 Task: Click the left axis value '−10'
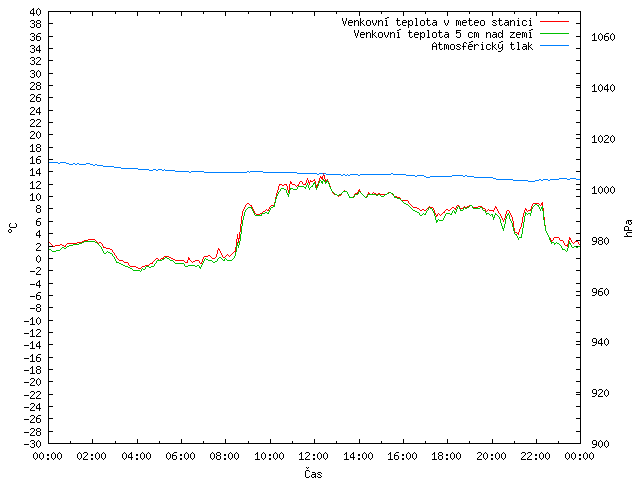click(x=33, y=321)
